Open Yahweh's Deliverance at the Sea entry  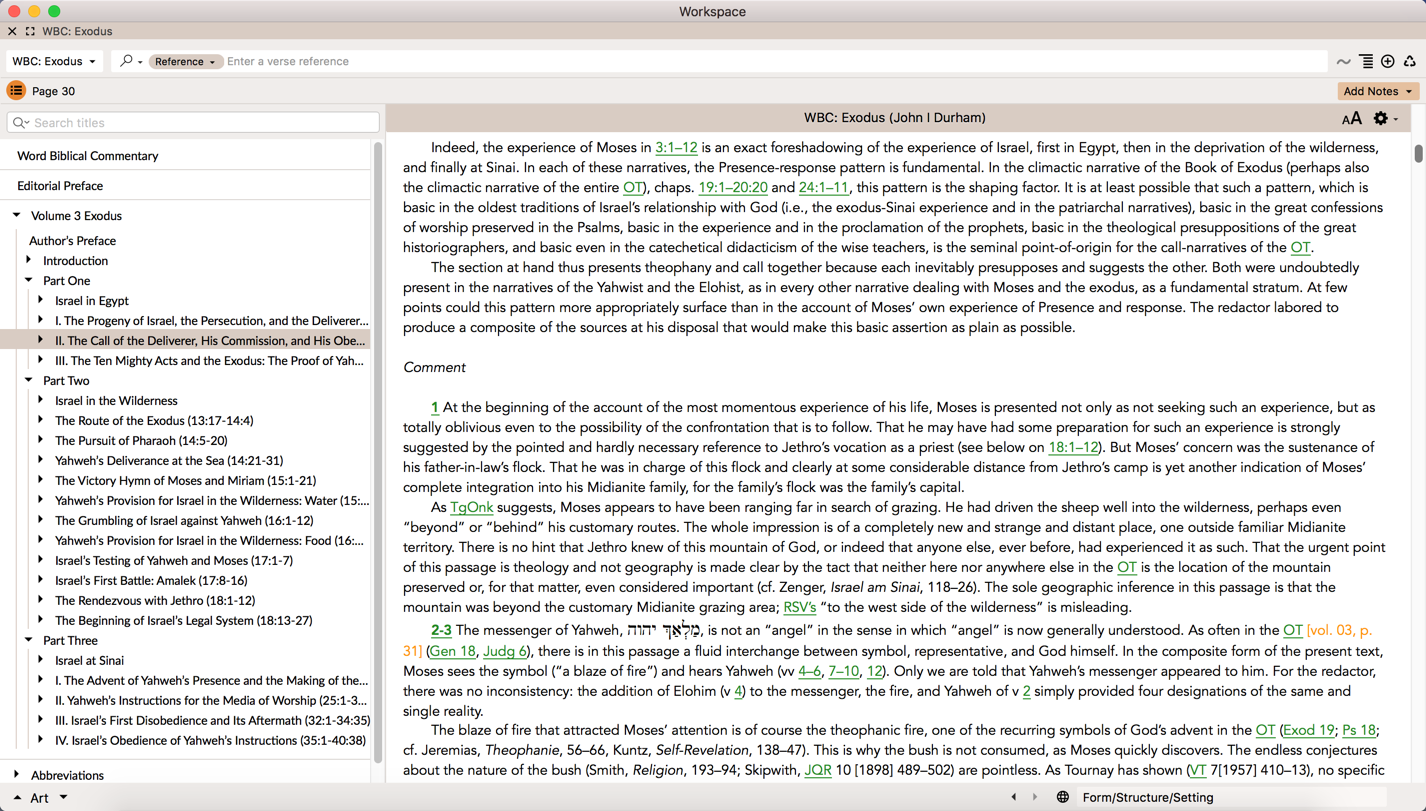coord(169,461)
